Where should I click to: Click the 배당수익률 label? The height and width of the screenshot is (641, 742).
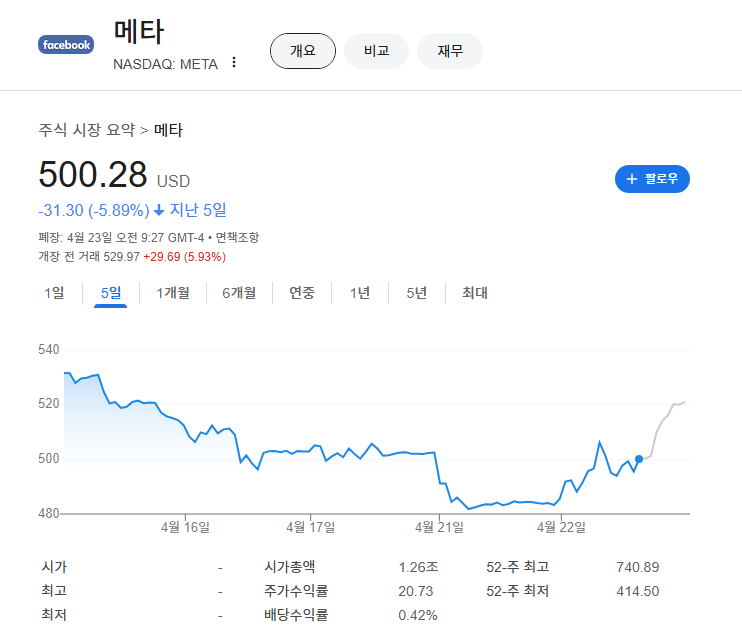point(296,615)
